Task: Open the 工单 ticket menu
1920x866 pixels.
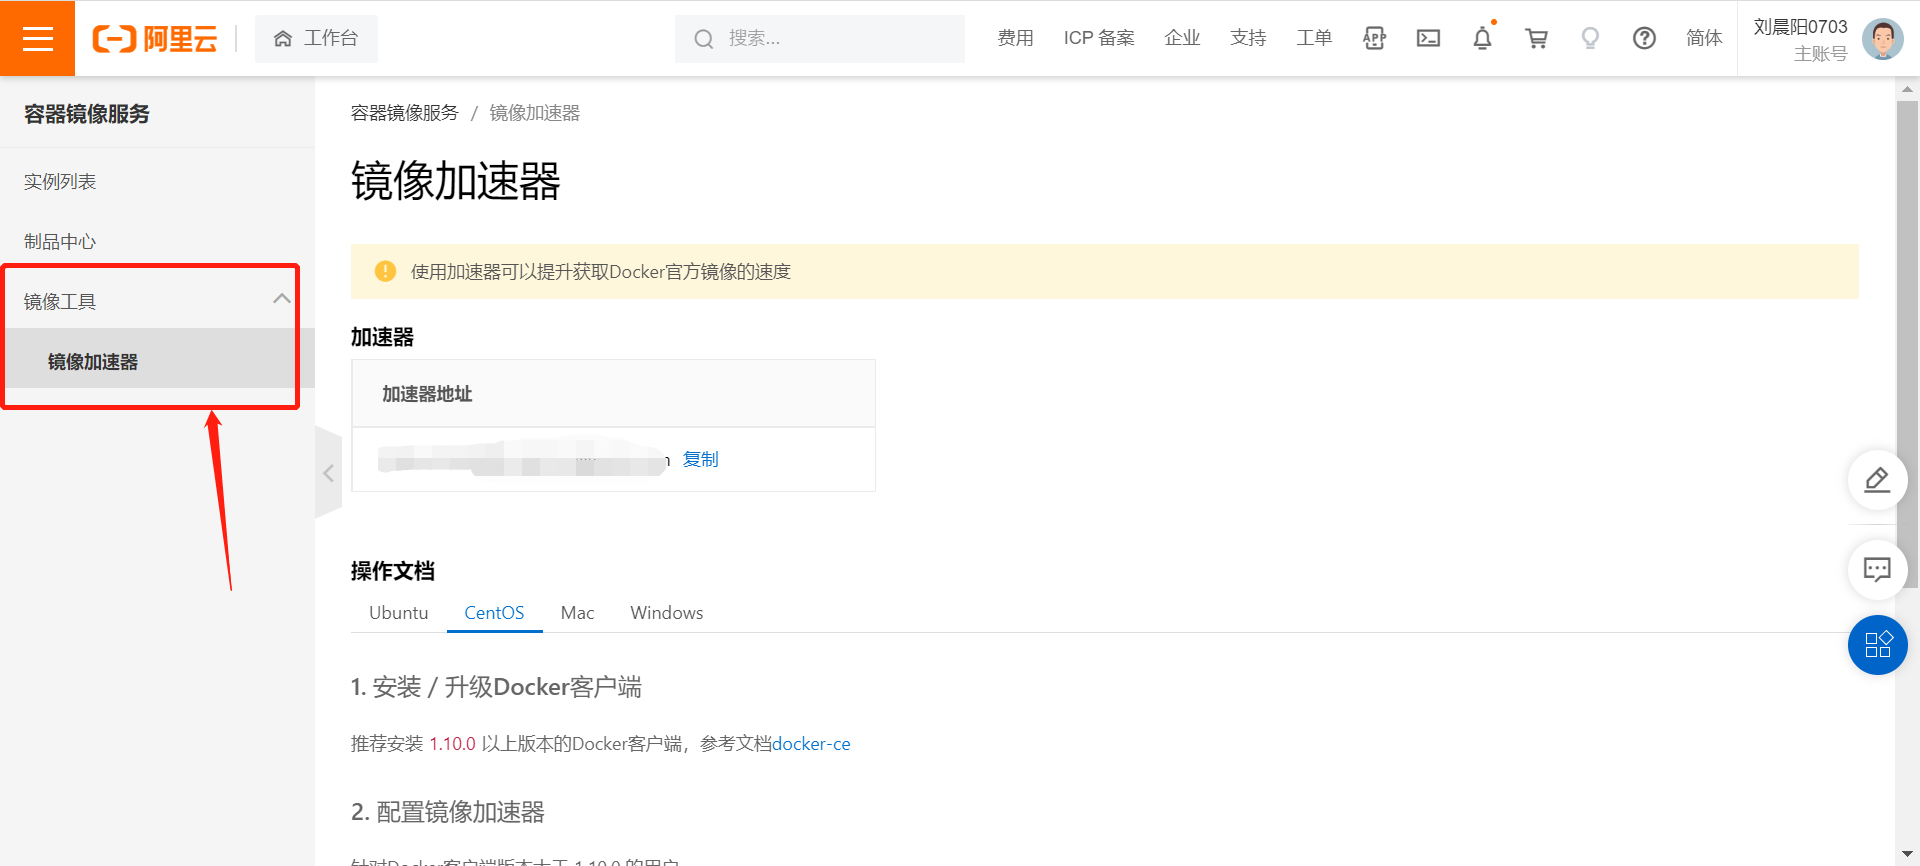Action: point(1314,38)
